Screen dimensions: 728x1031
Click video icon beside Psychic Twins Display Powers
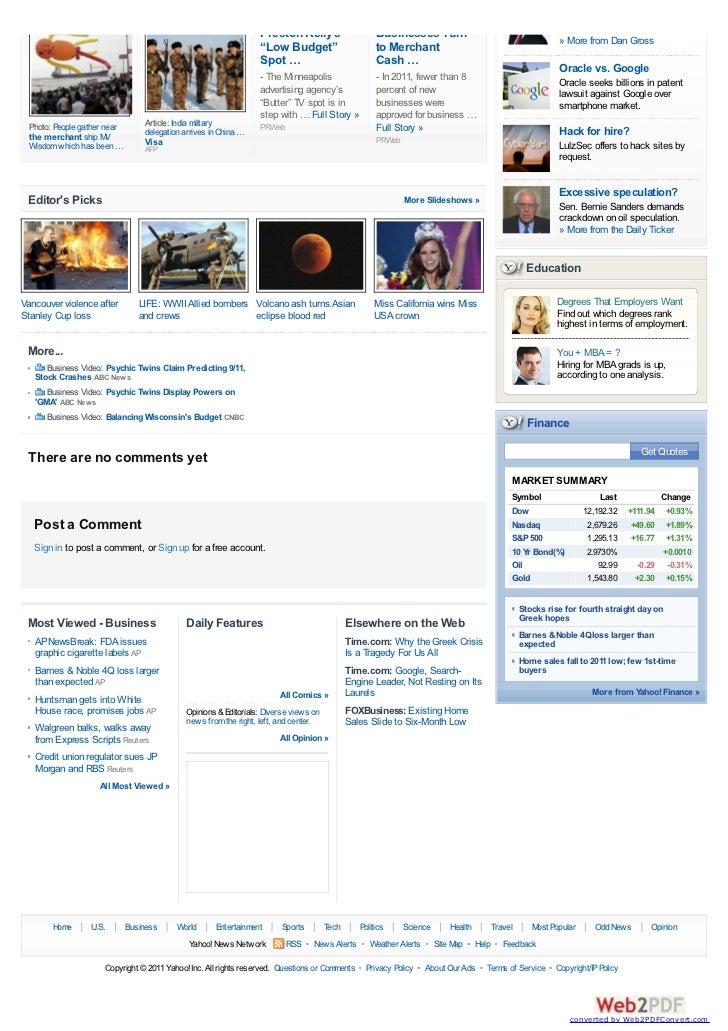point(39,392)
